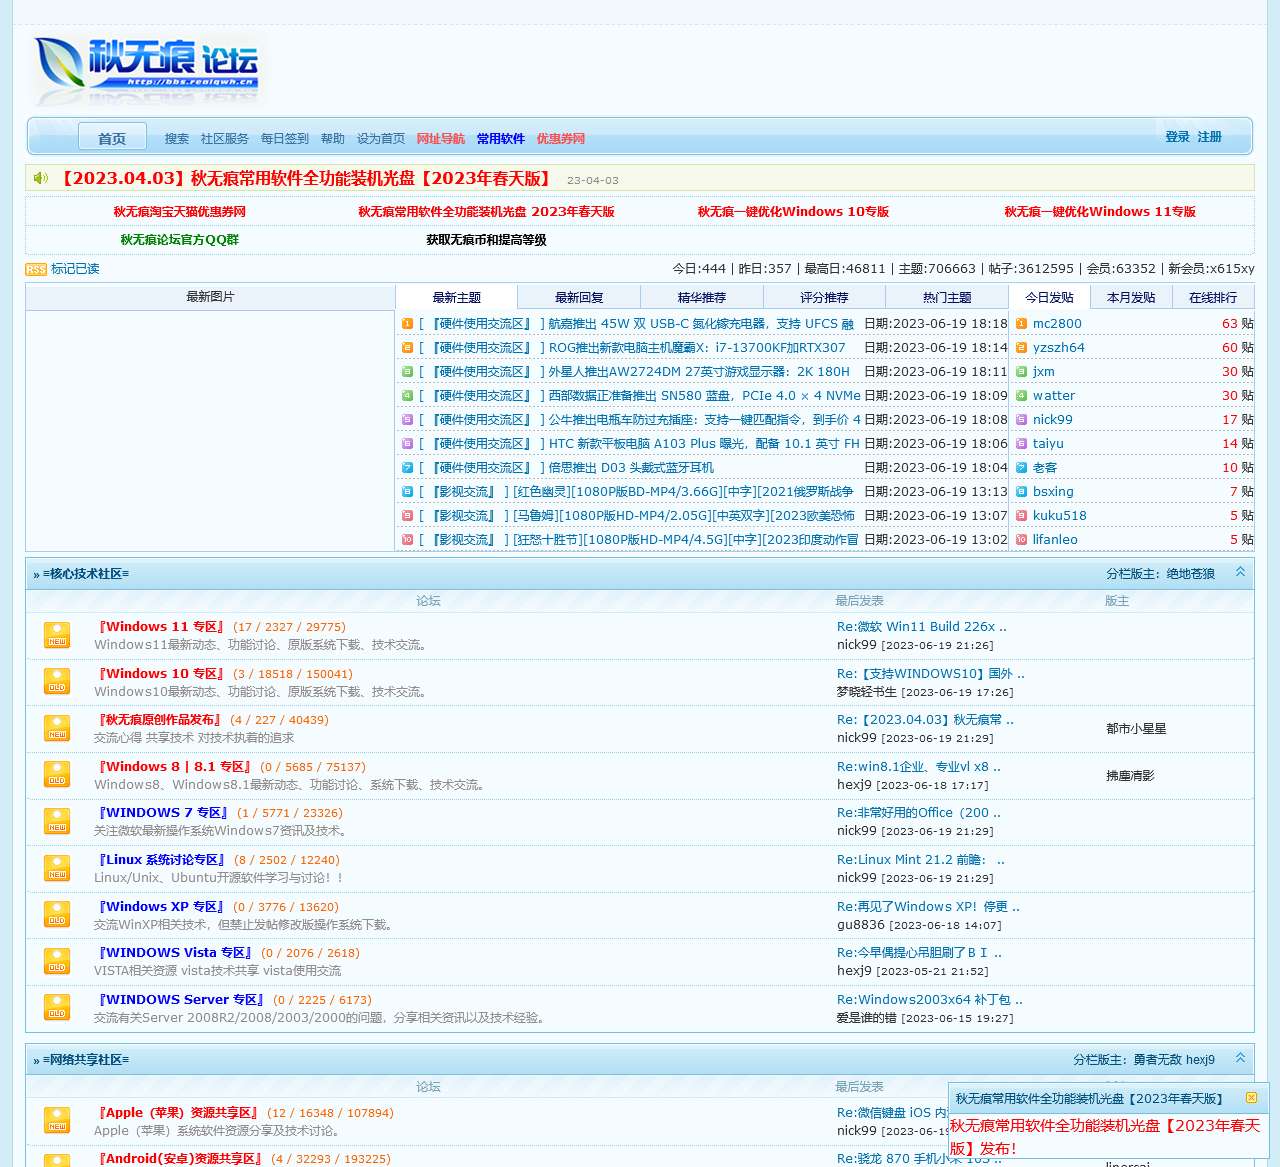Click the Windows 11 forum folder icon

pyautogui.click(x=57, y=635)
